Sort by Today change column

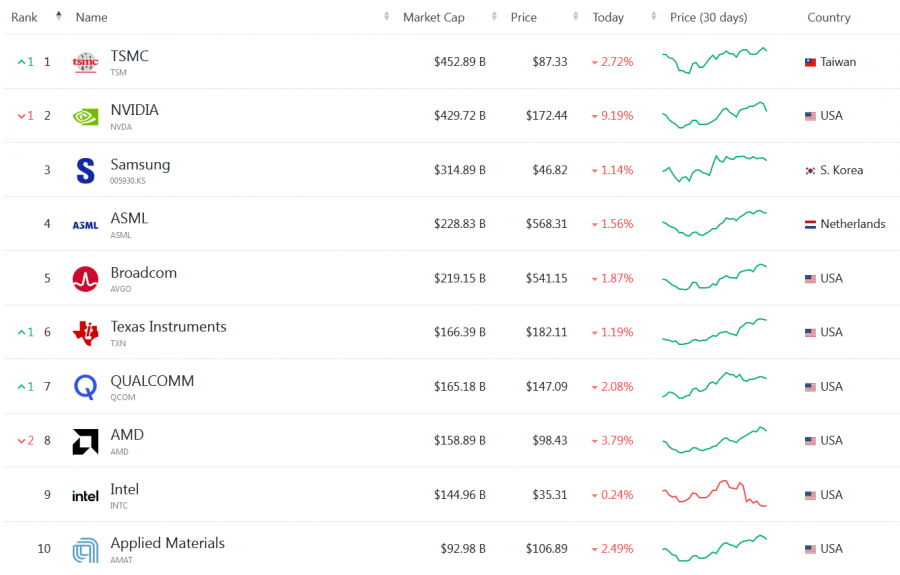click(608, 17)
